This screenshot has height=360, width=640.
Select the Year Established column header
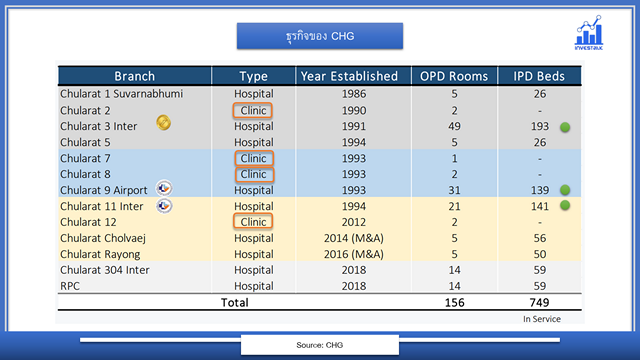(x=353, y=76)
